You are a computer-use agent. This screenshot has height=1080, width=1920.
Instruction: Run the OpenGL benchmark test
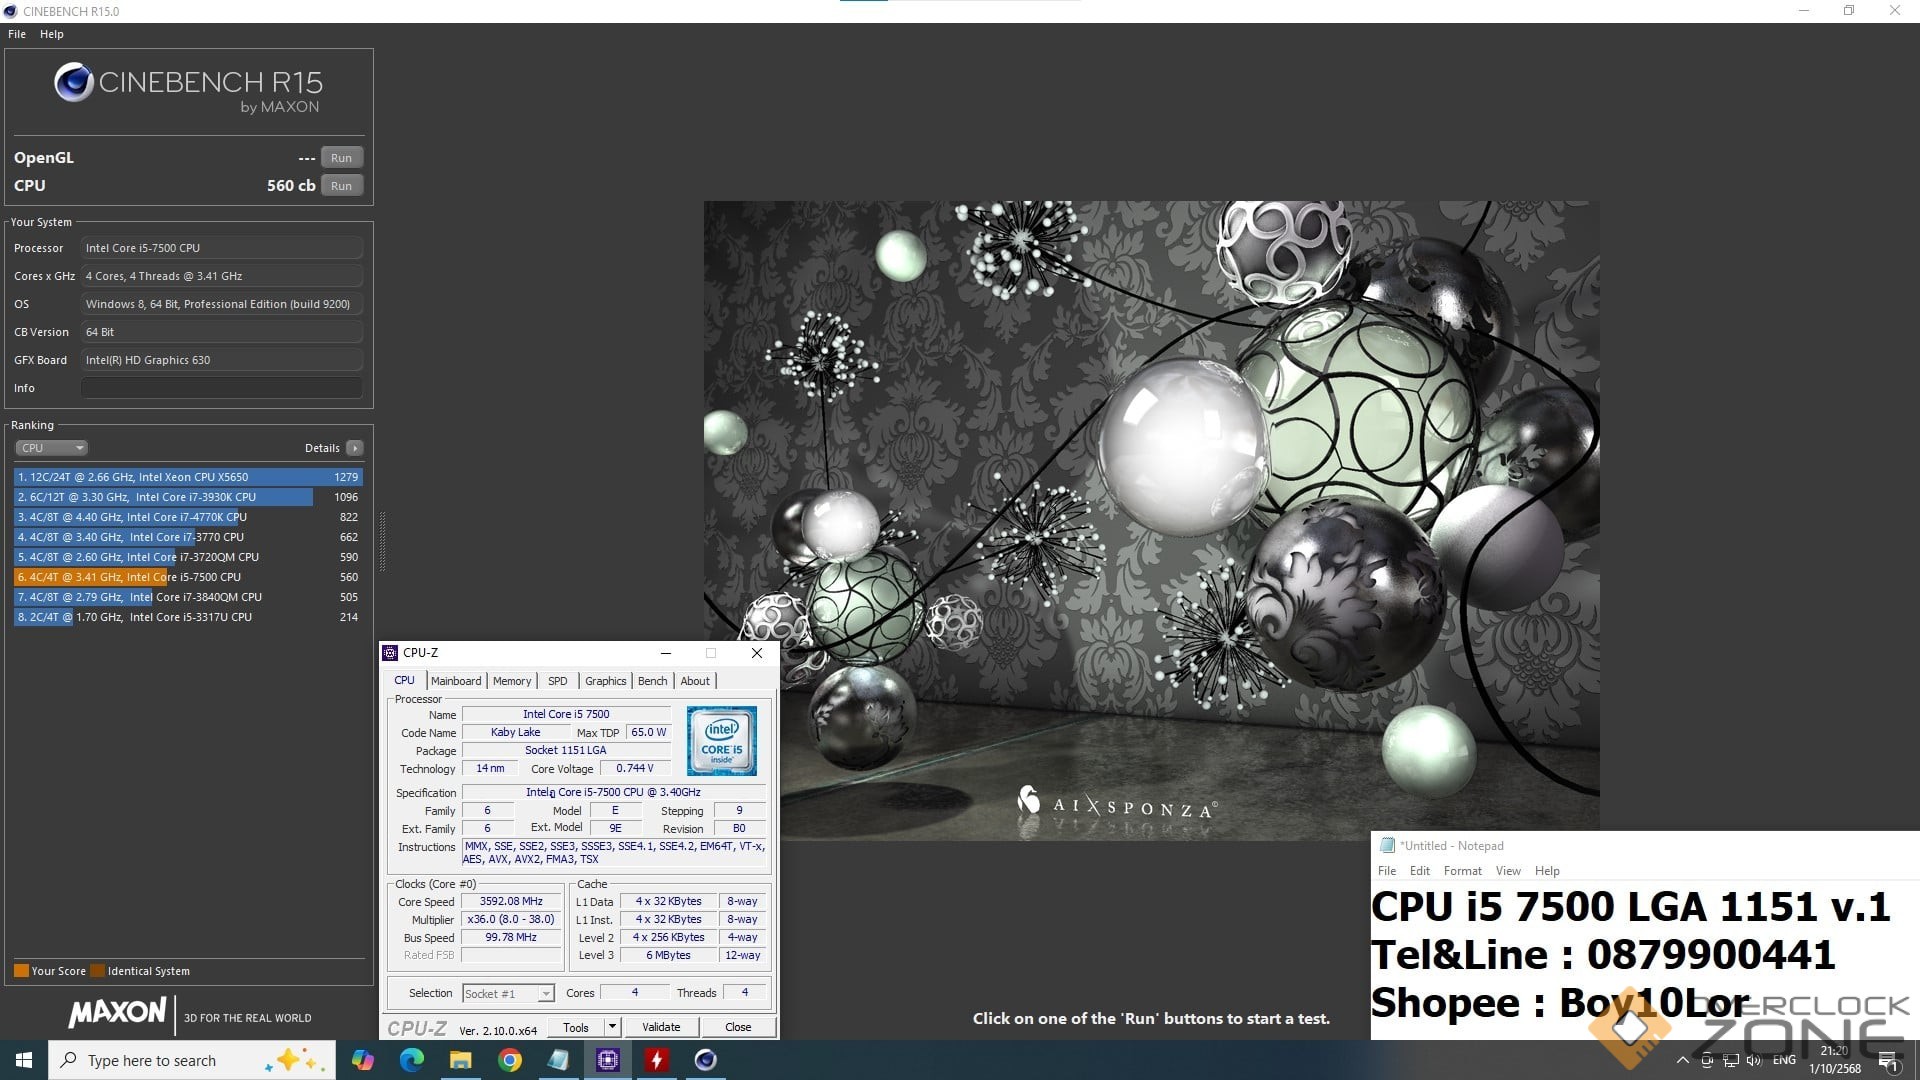click(341, 158)
